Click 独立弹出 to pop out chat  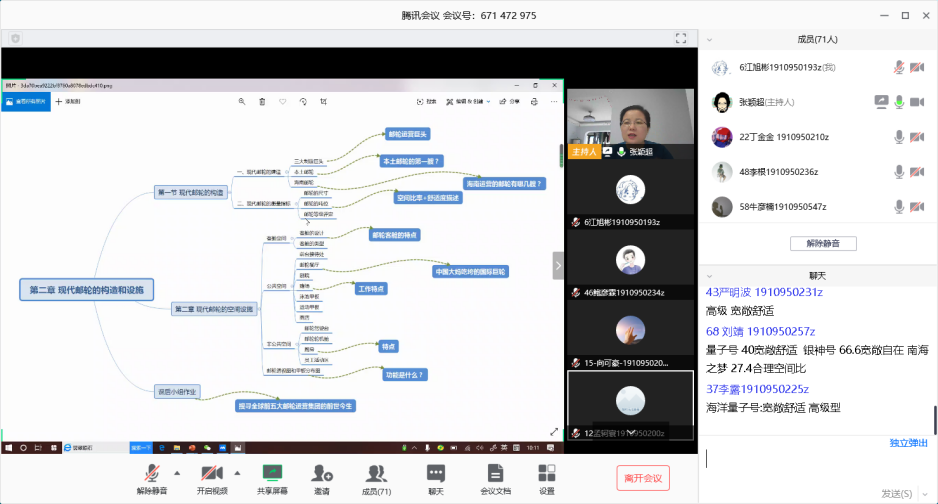(x=908, y=443)
